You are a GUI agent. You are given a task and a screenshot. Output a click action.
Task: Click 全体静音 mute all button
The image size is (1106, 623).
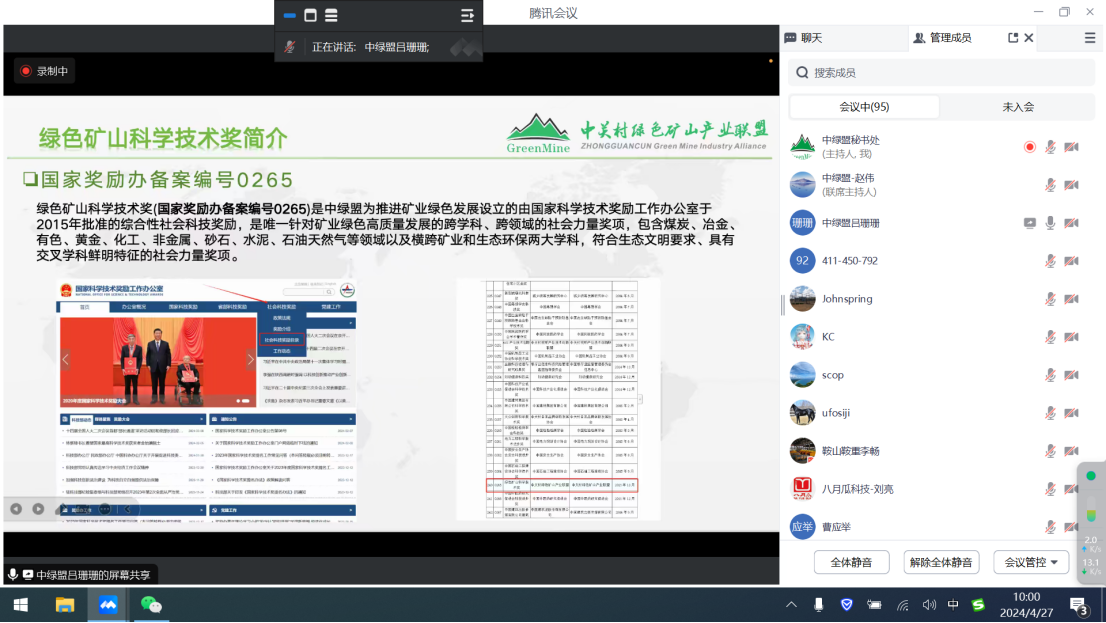pyautogui.click(x=851, y=562)
